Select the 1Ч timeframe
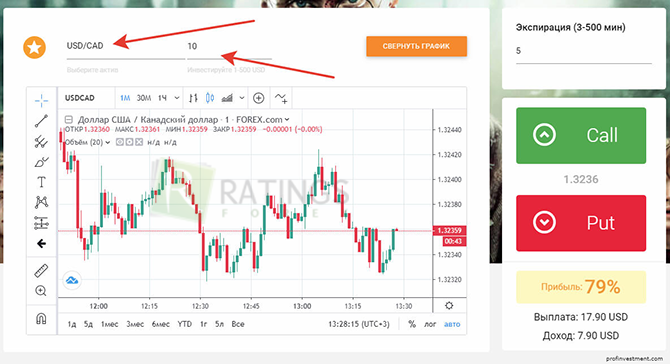Screen dimensions: 670x364 click(162, 98)
